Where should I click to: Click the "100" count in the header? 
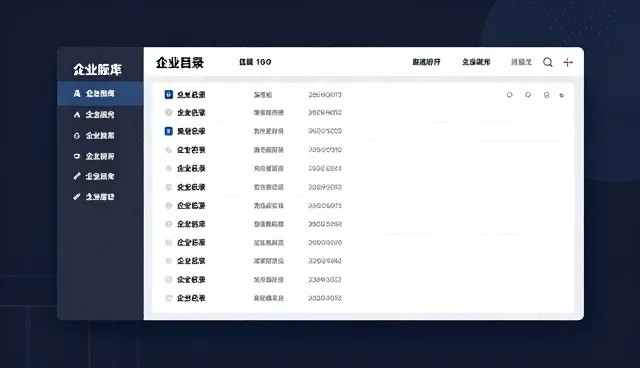tap(264, 62)
